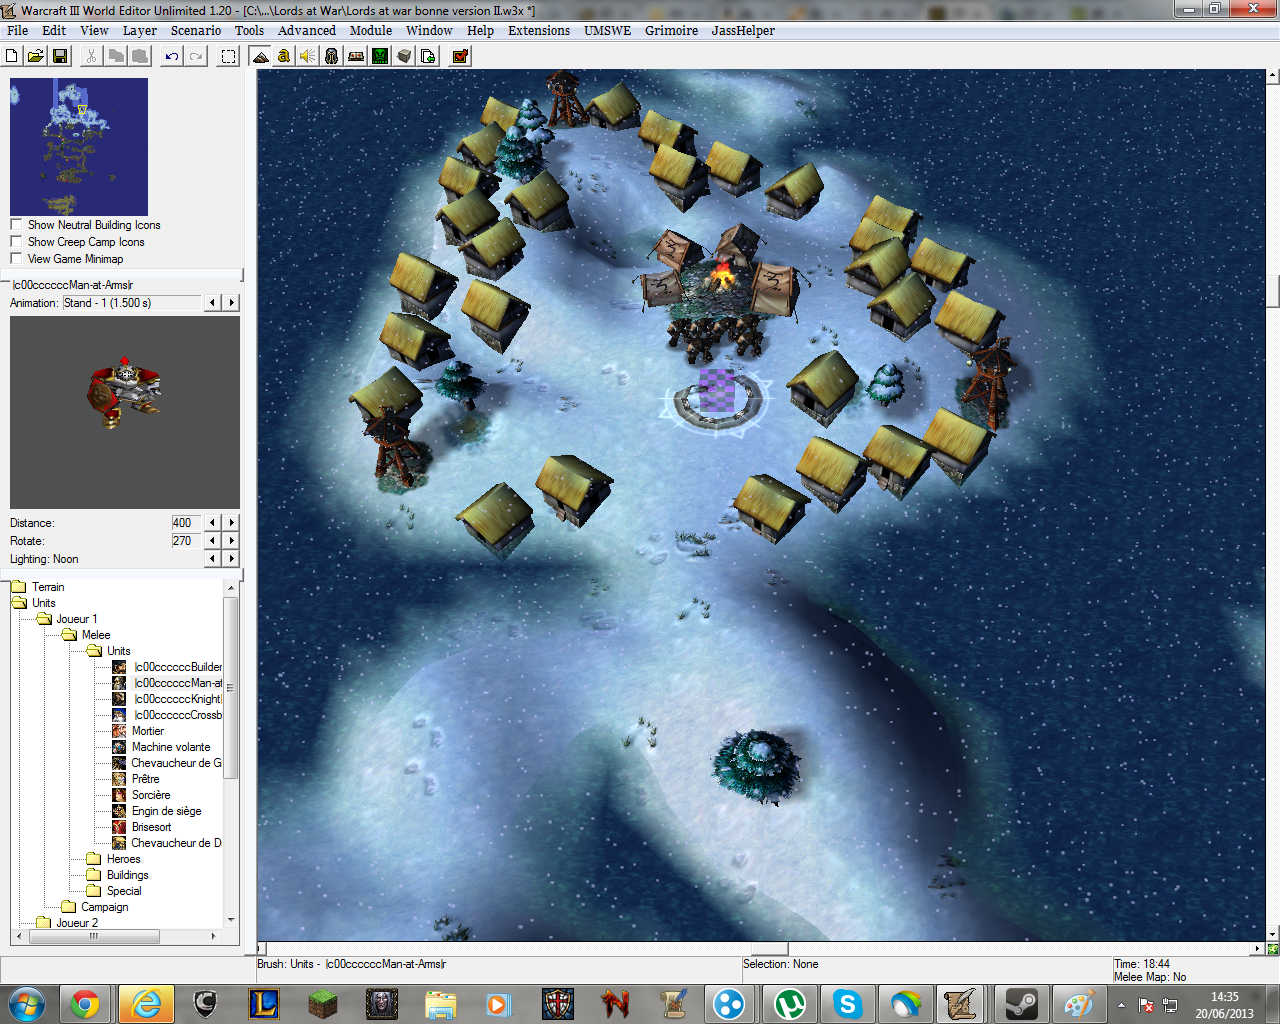Open Minecraft from the taskbar
The image size is (1280, 1024).
click(323, 1004)
